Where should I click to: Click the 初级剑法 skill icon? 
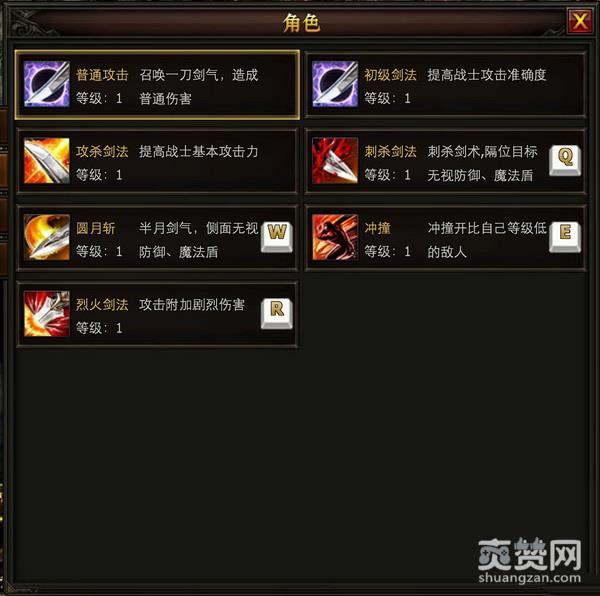pyautogui.click(x=335, y=84)
